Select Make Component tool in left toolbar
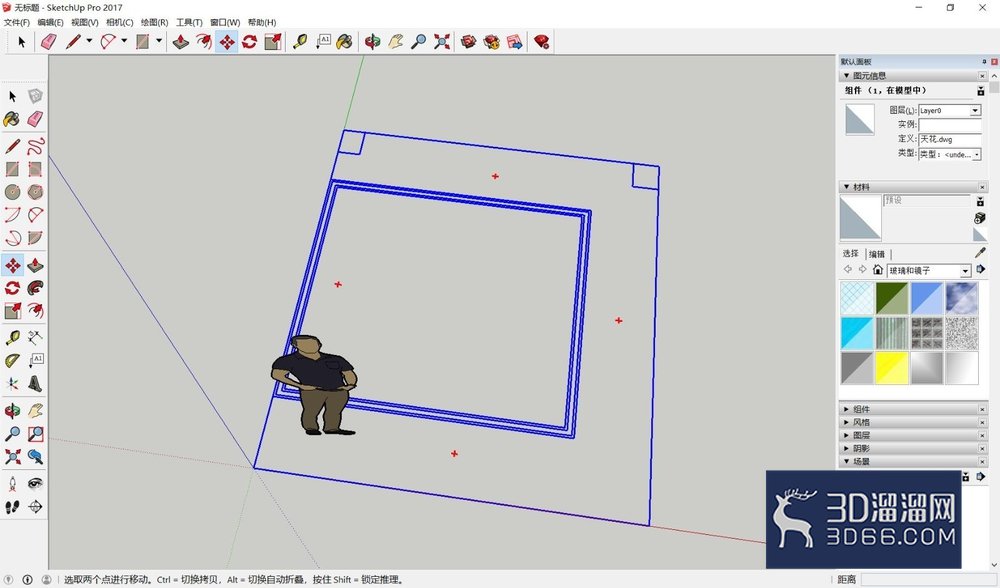 36,96
